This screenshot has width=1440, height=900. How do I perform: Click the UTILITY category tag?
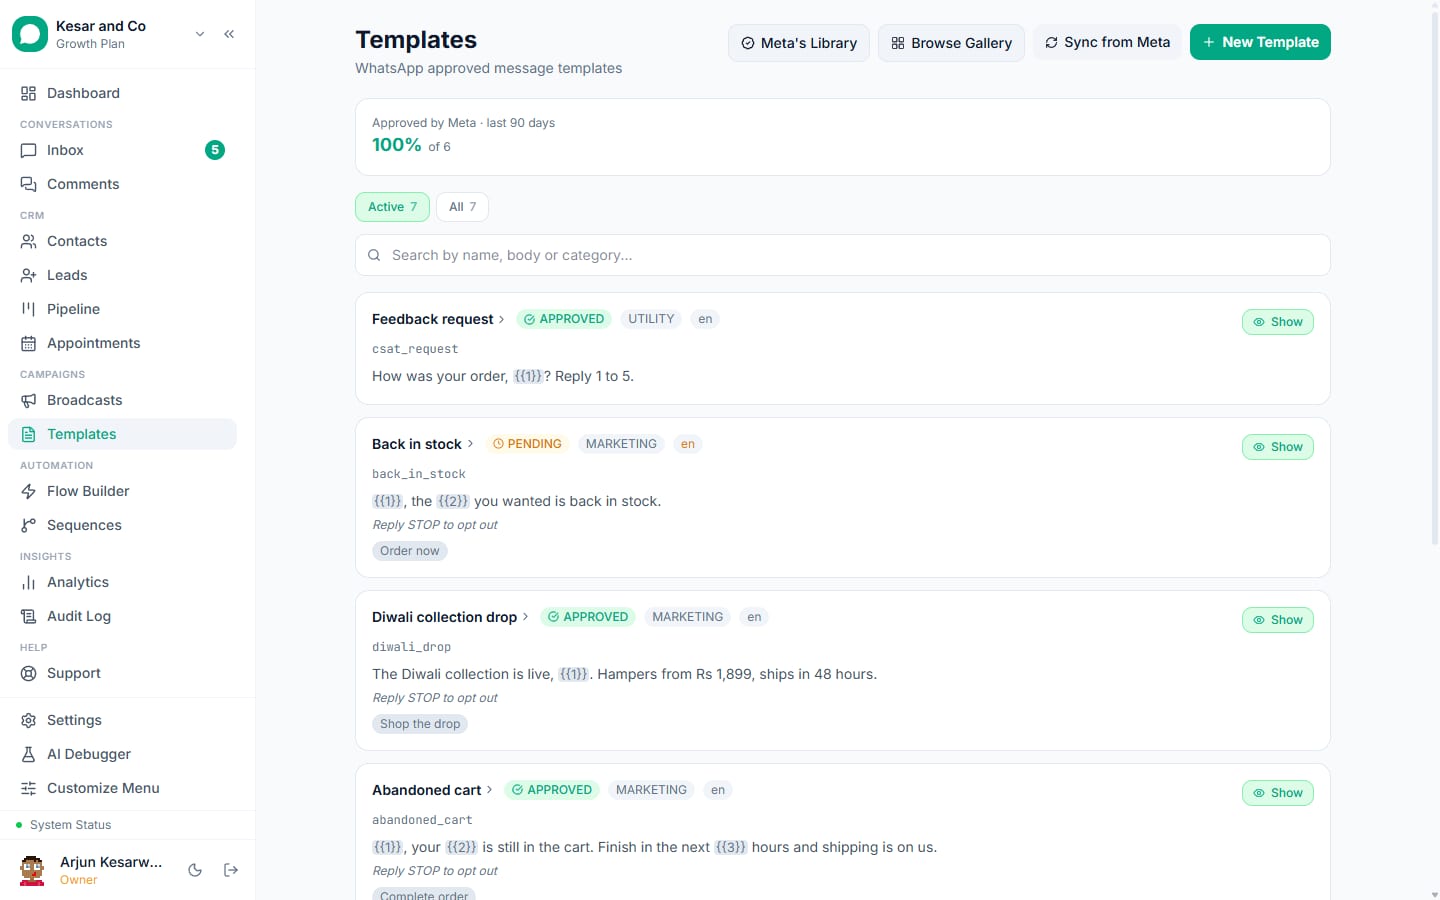651,319
